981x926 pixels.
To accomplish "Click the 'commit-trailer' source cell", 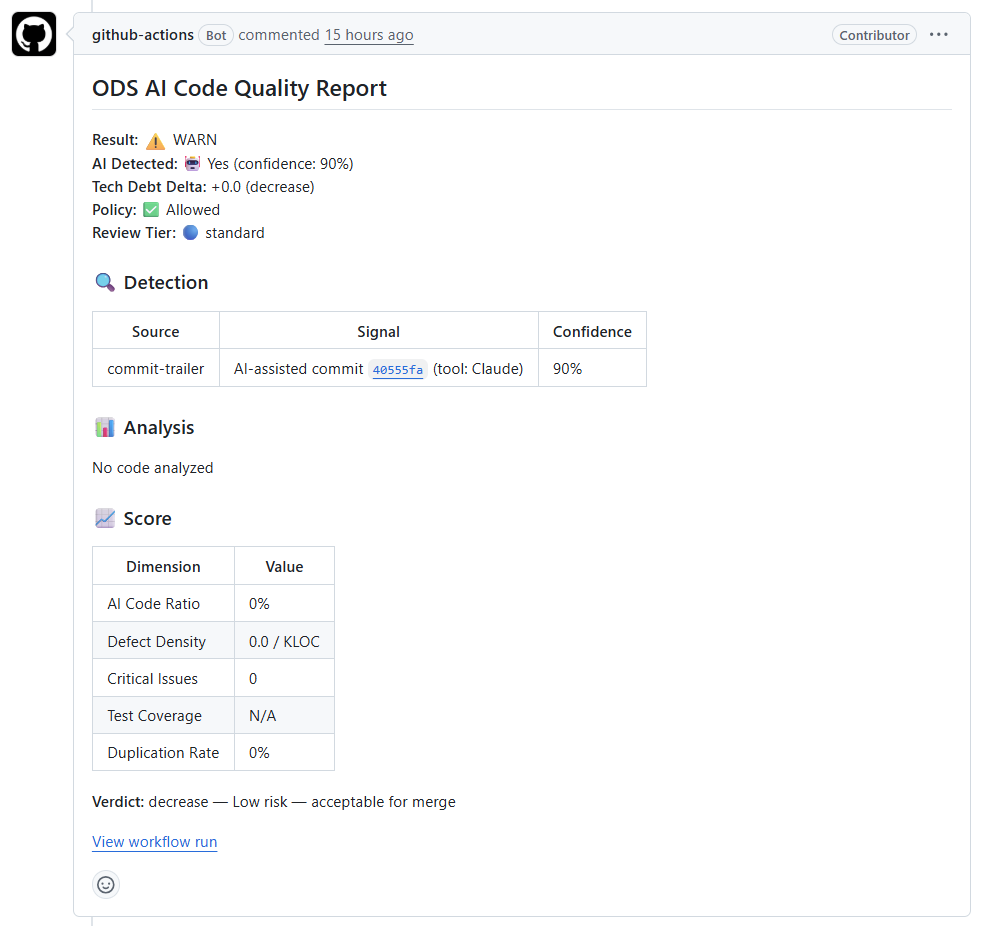I will (156, 369).
